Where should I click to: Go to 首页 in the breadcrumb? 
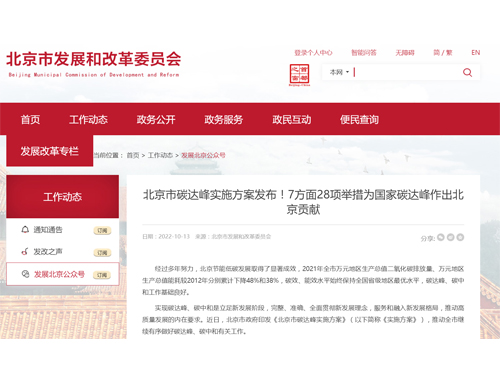(x=133, y=155)
